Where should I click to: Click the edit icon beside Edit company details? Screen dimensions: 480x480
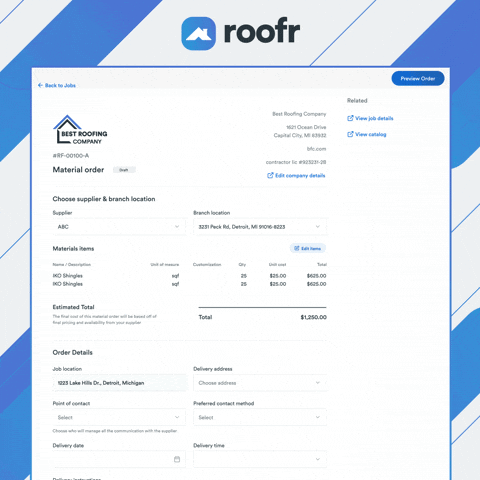coord(270,175)
